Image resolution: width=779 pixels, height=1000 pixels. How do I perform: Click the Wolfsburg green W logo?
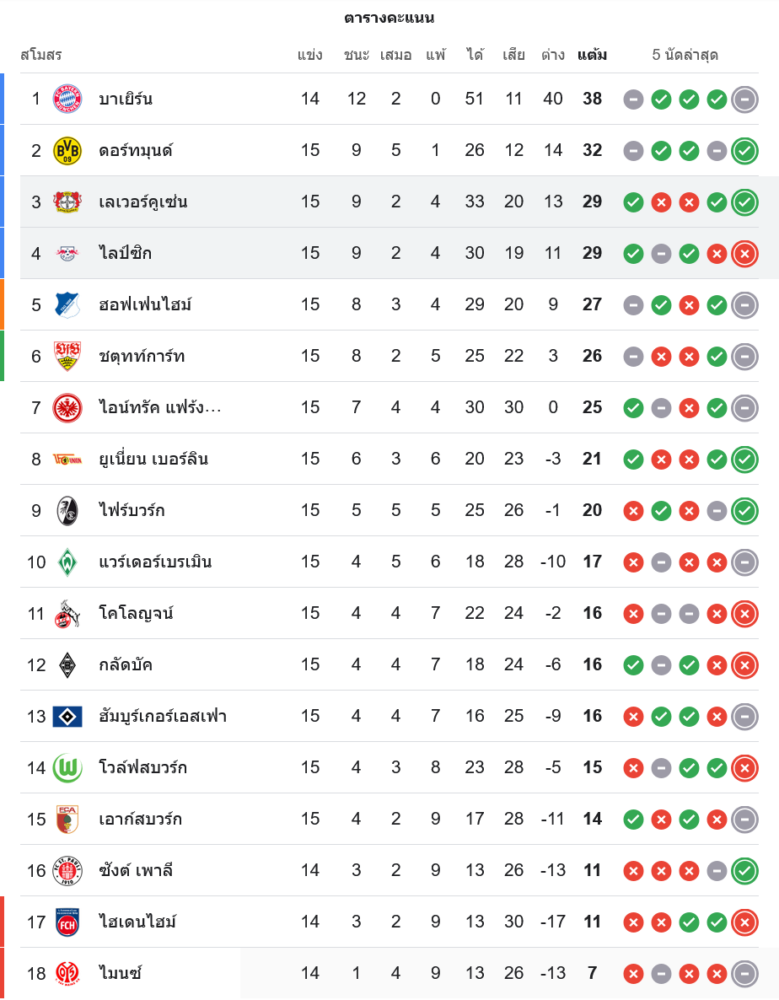coord(67,767)
